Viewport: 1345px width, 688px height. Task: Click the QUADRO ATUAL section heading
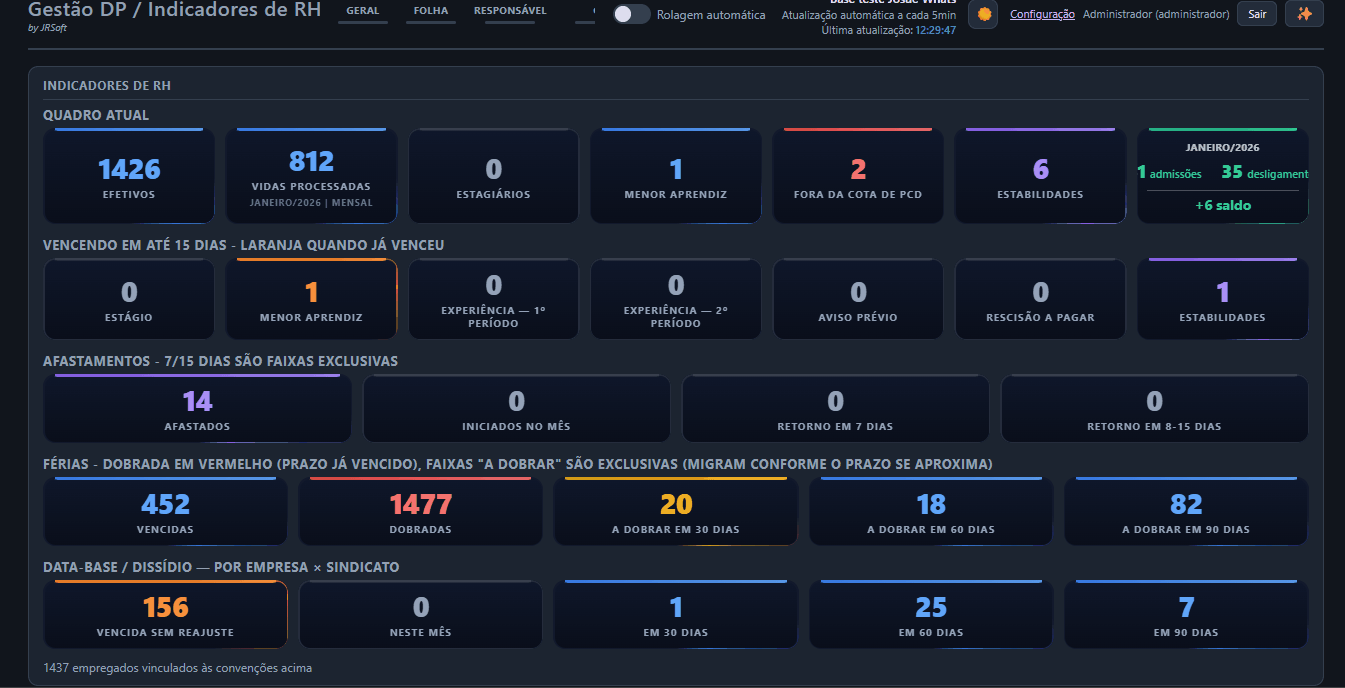coord(96,115)
